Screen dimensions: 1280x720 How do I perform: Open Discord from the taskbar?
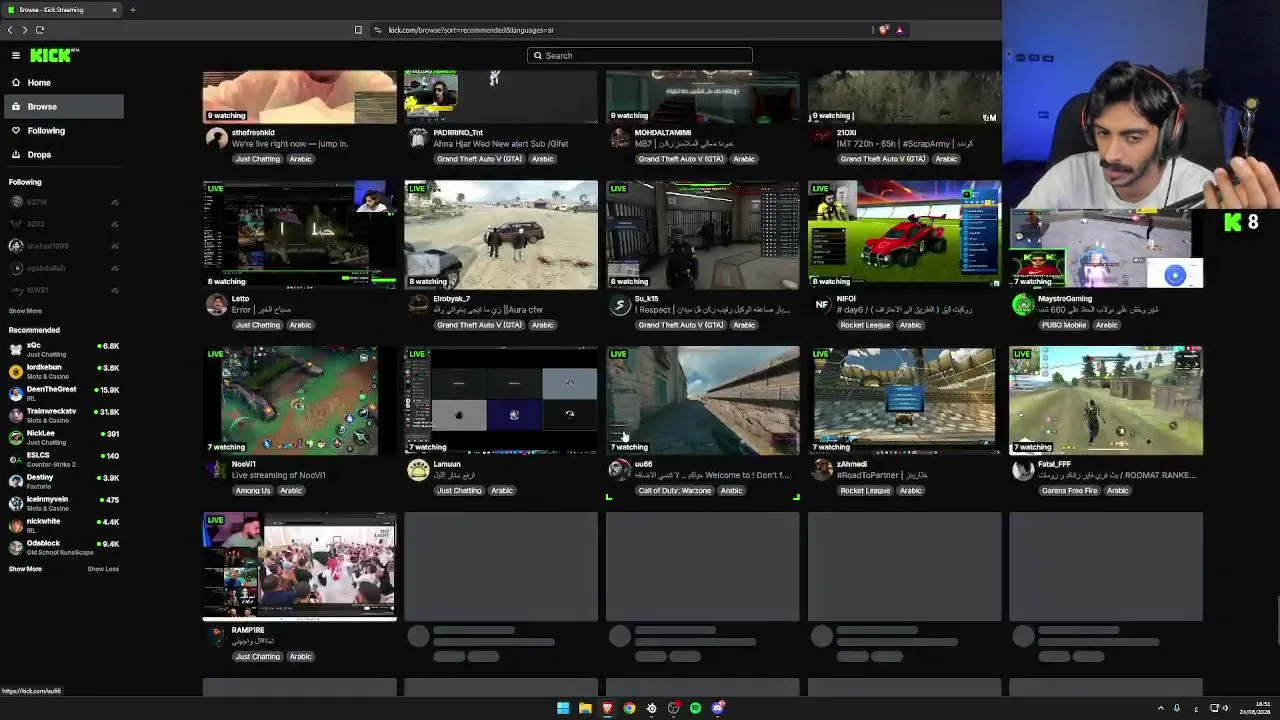click(717, 708)
